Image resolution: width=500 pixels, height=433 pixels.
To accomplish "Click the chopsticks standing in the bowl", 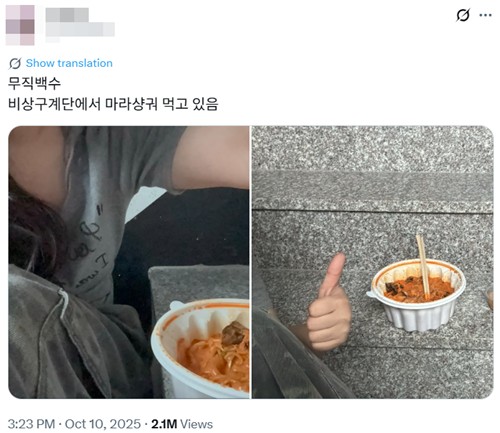I will 422,266.
